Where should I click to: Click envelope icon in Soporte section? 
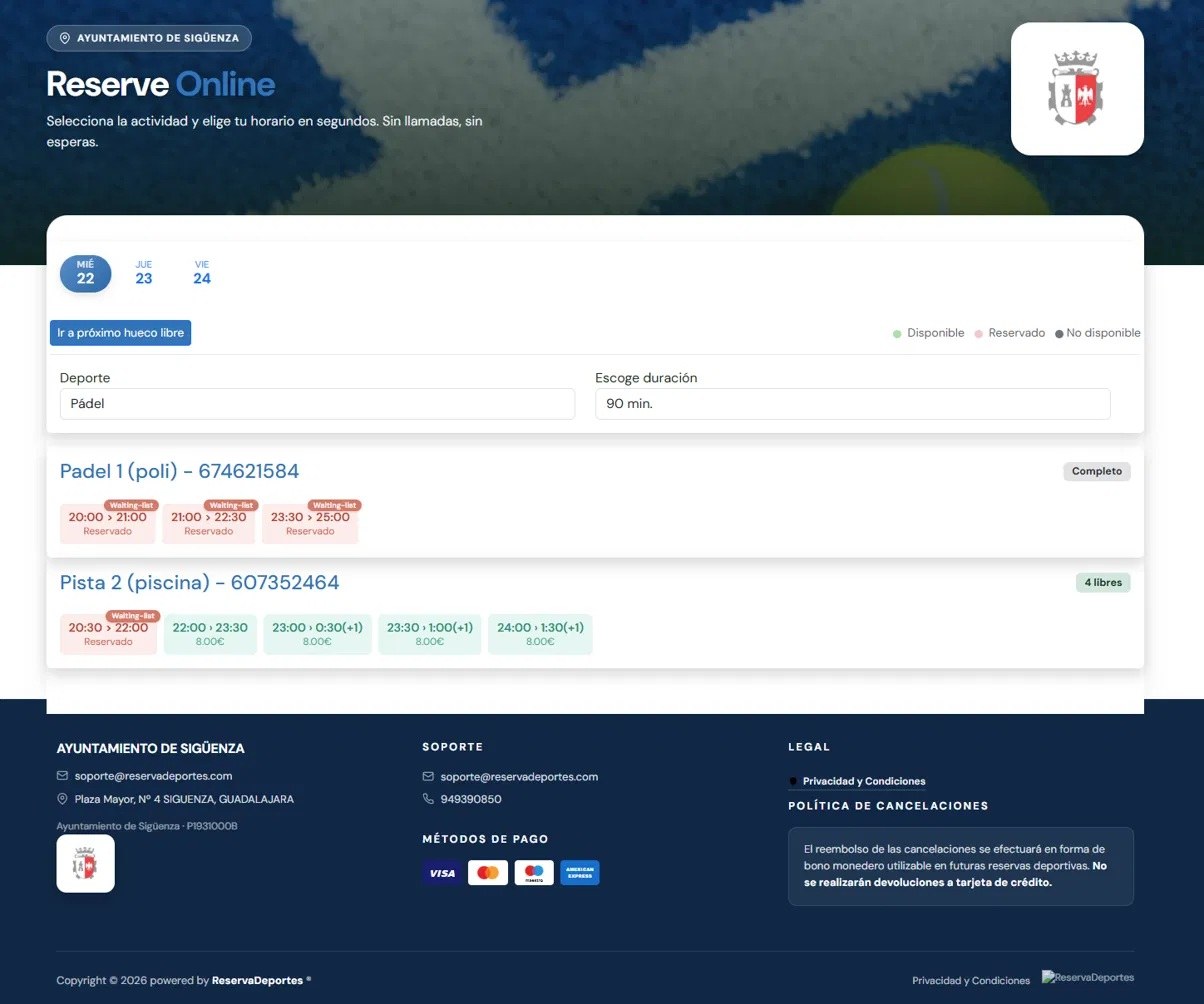pyautogui.click(x=428, y=777)
